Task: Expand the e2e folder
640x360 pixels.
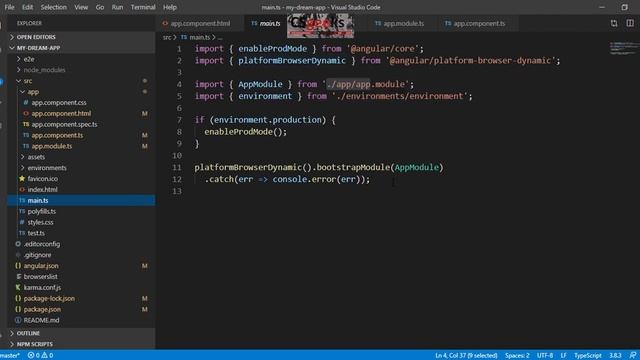Action: click(x=81, y=59)
